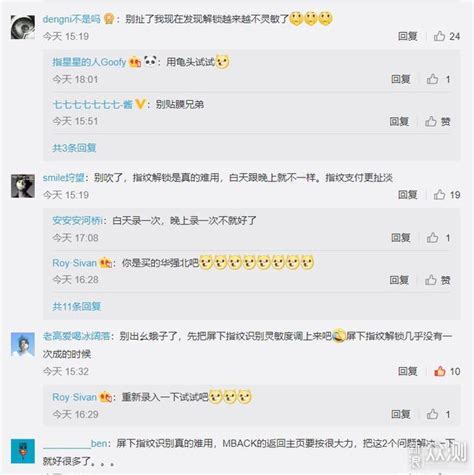Expand all 11 replies (共11条回复)

point(76,306)
